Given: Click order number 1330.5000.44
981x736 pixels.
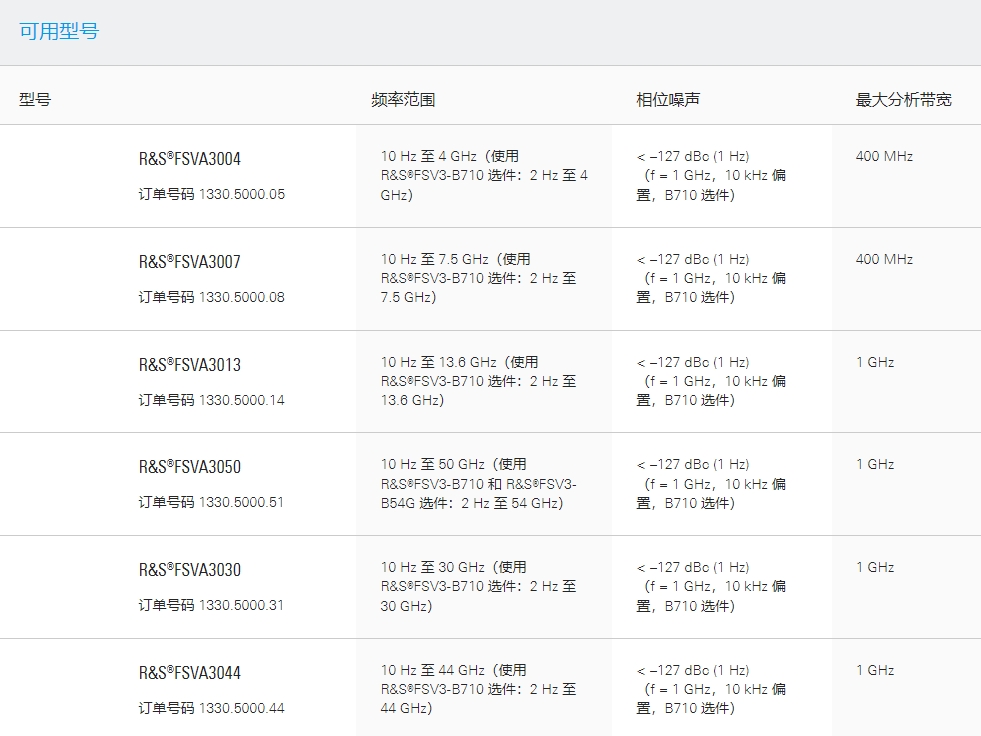Looking at the screenshot, I should [211, 708].
